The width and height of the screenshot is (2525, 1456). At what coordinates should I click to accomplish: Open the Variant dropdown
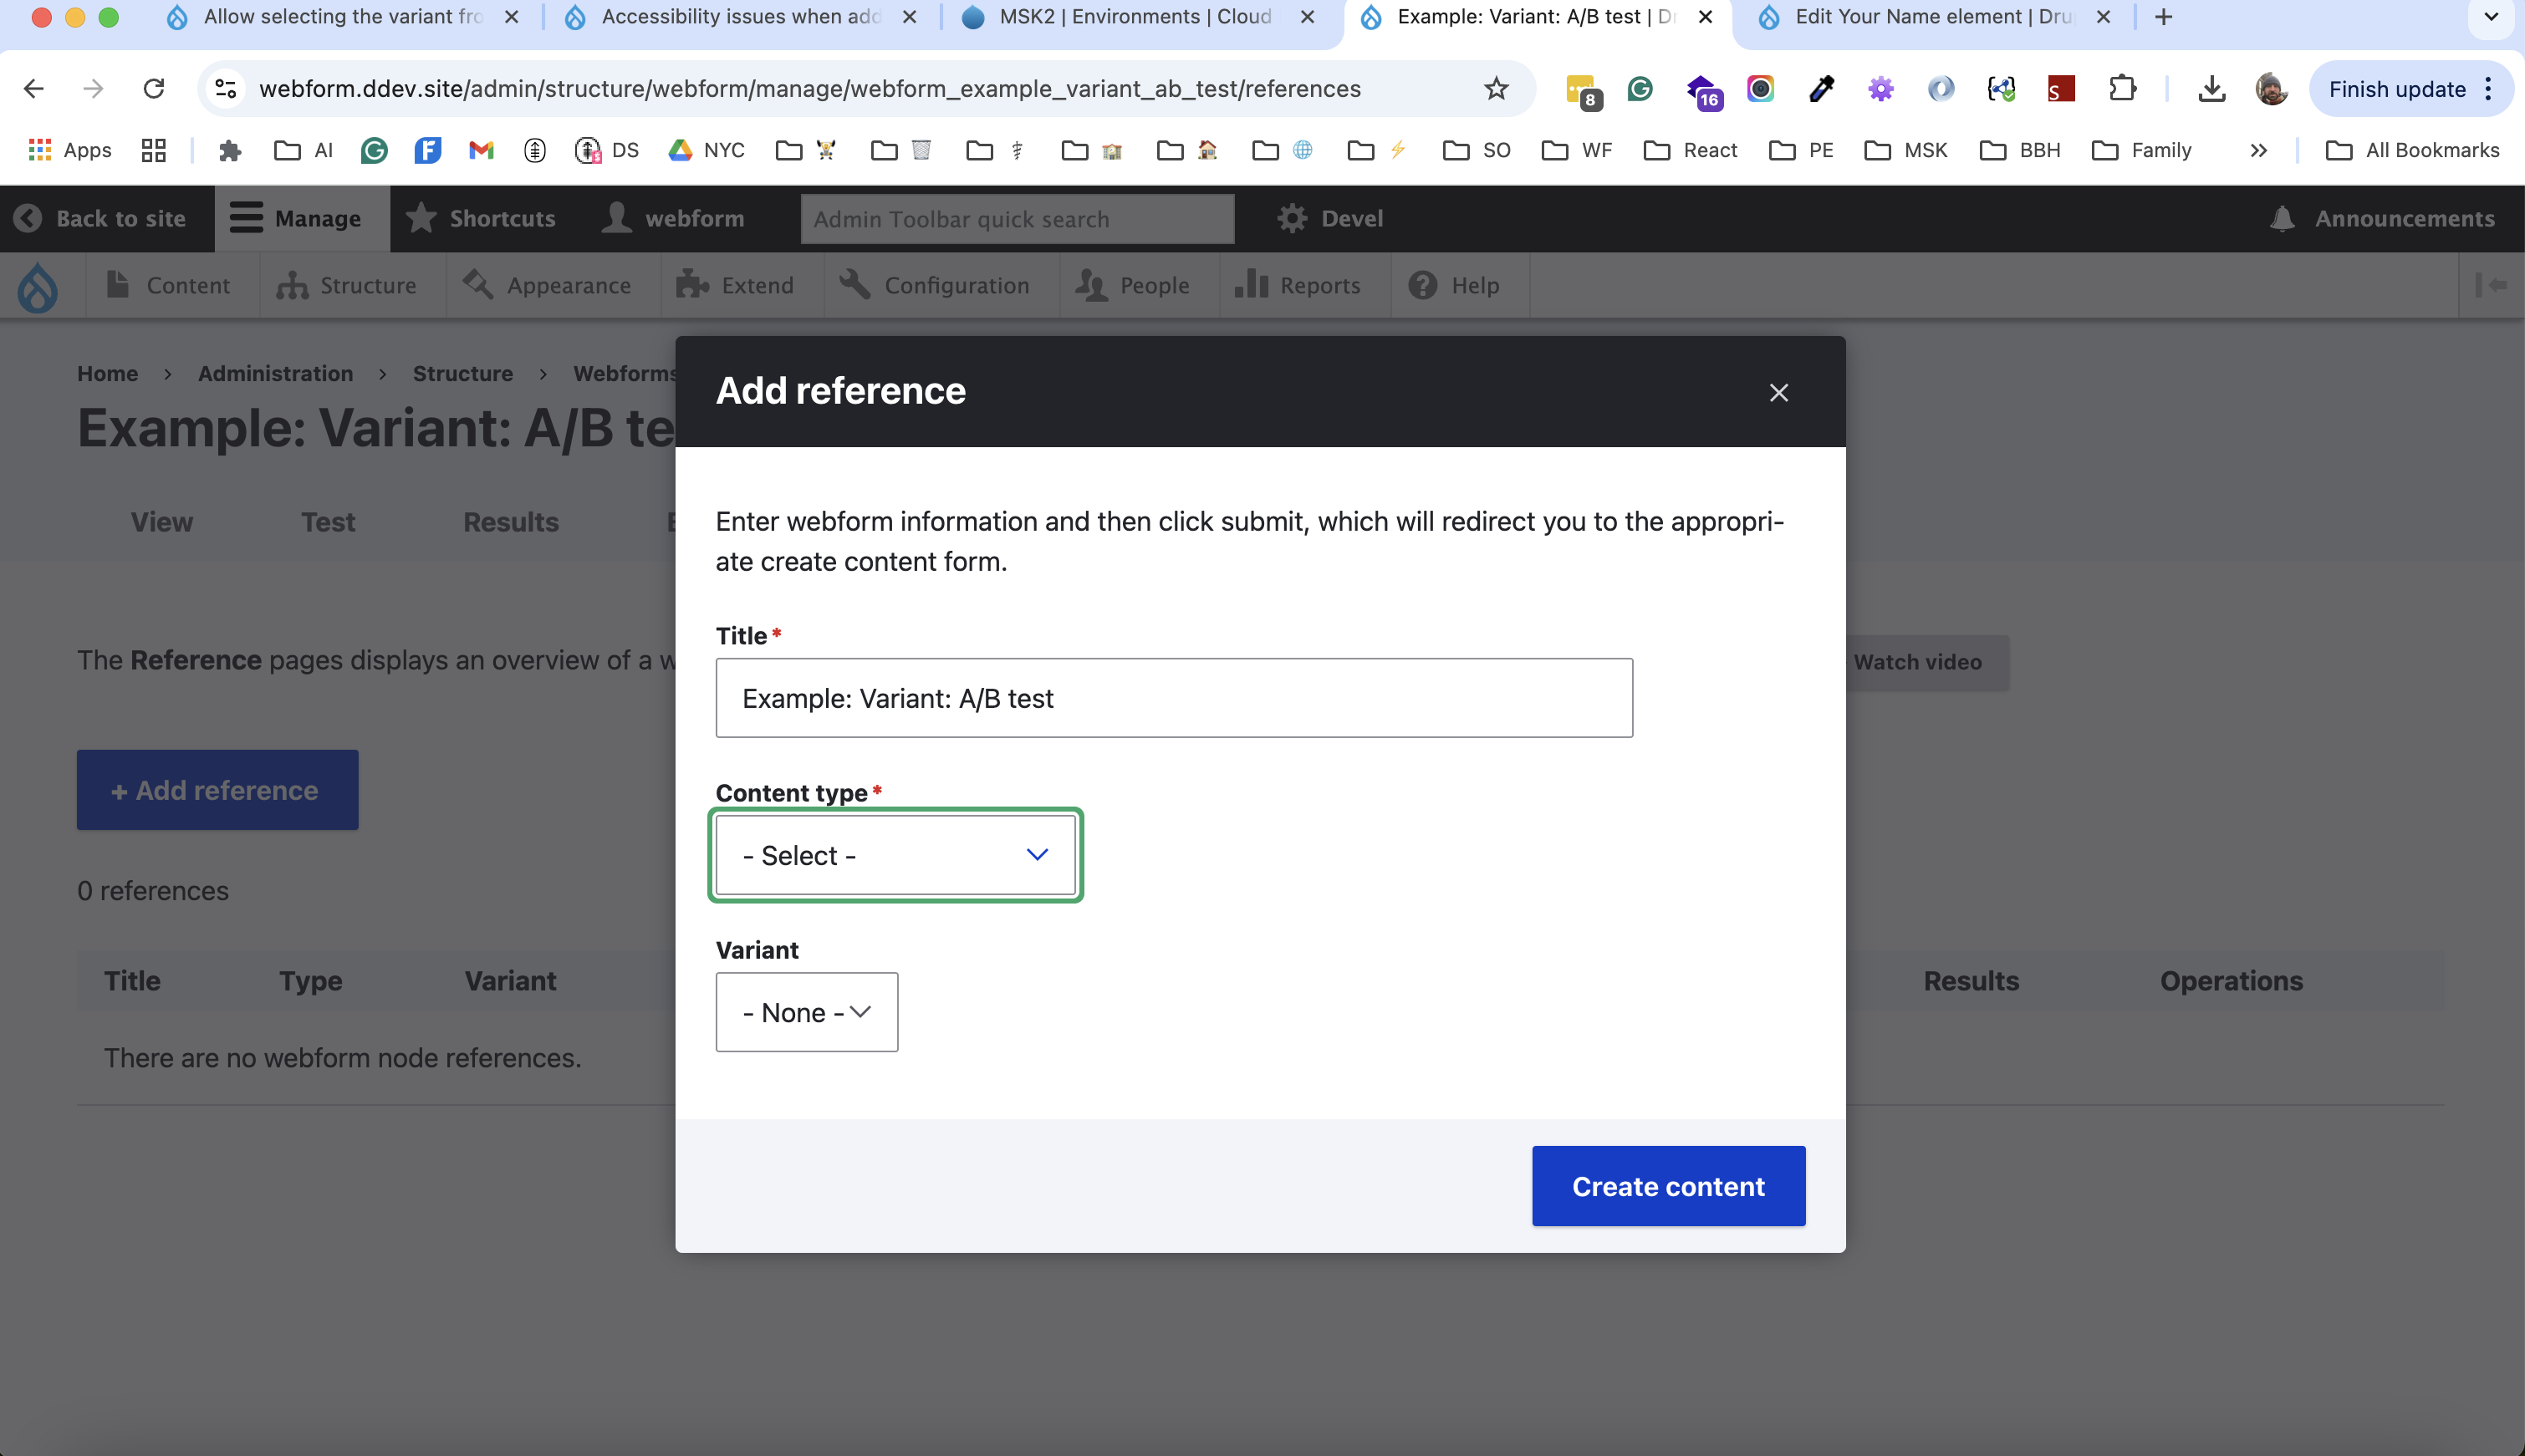(x=806, y=1012)
